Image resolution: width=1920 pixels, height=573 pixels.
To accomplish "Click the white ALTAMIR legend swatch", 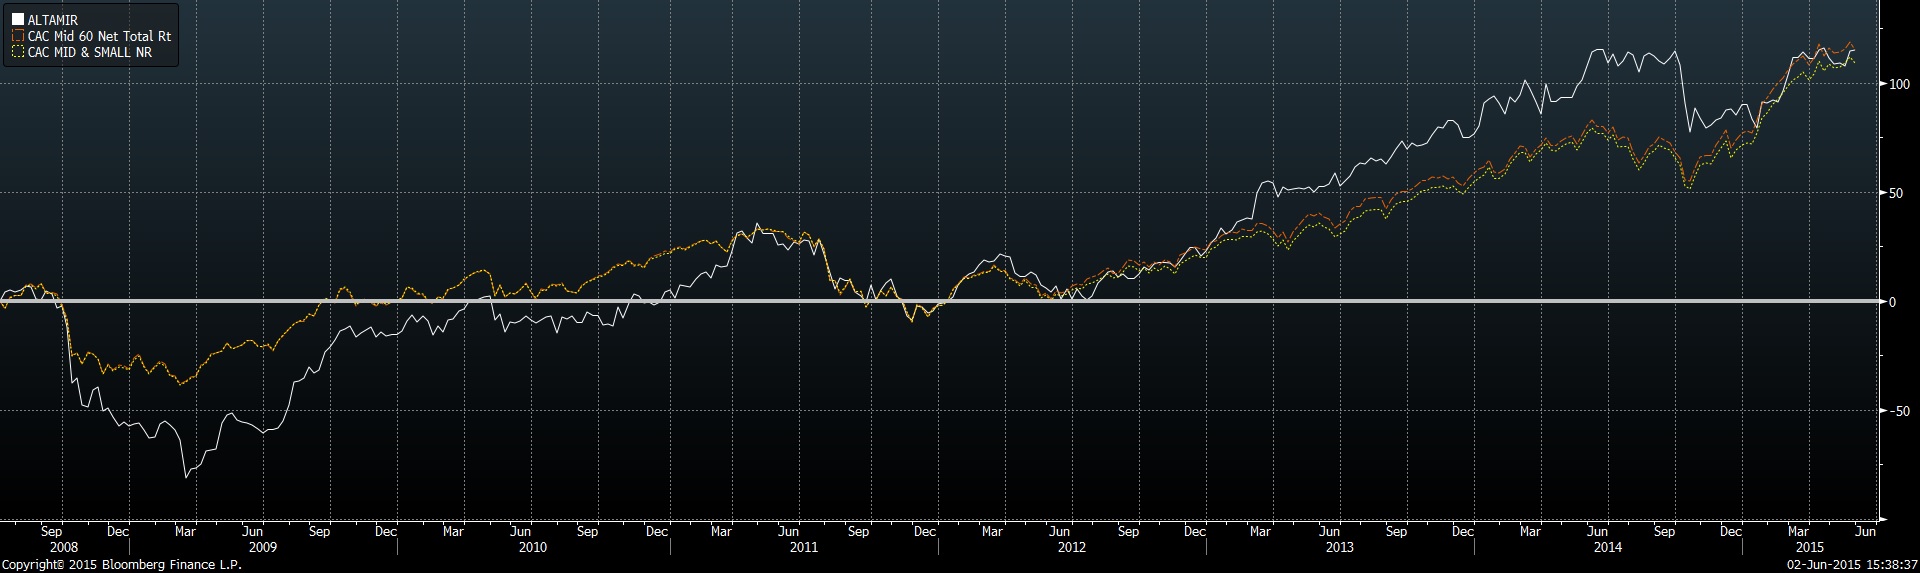I will pyautogui.click(x=18, y=20).
